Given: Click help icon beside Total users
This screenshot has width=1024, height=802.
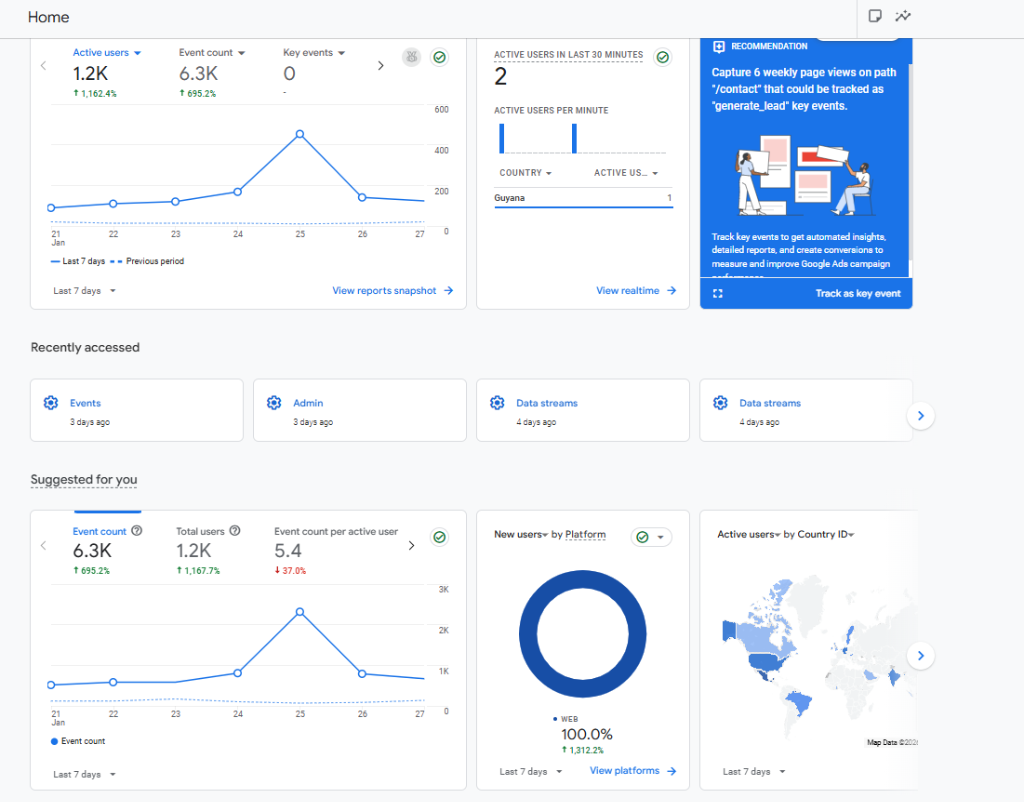Looking at the screenshot, I should [x=235, y=531].
